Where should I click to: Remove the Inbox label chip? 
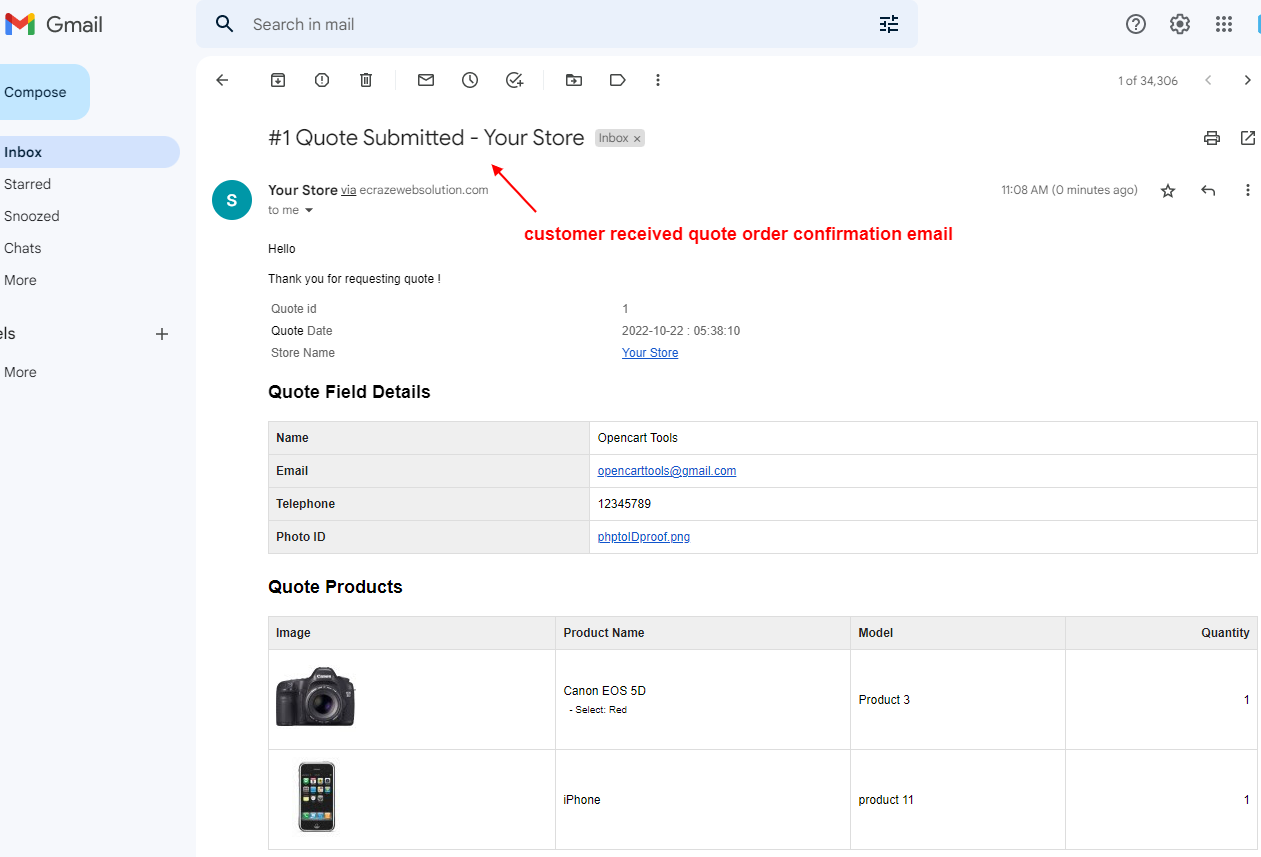coord(637,138)
